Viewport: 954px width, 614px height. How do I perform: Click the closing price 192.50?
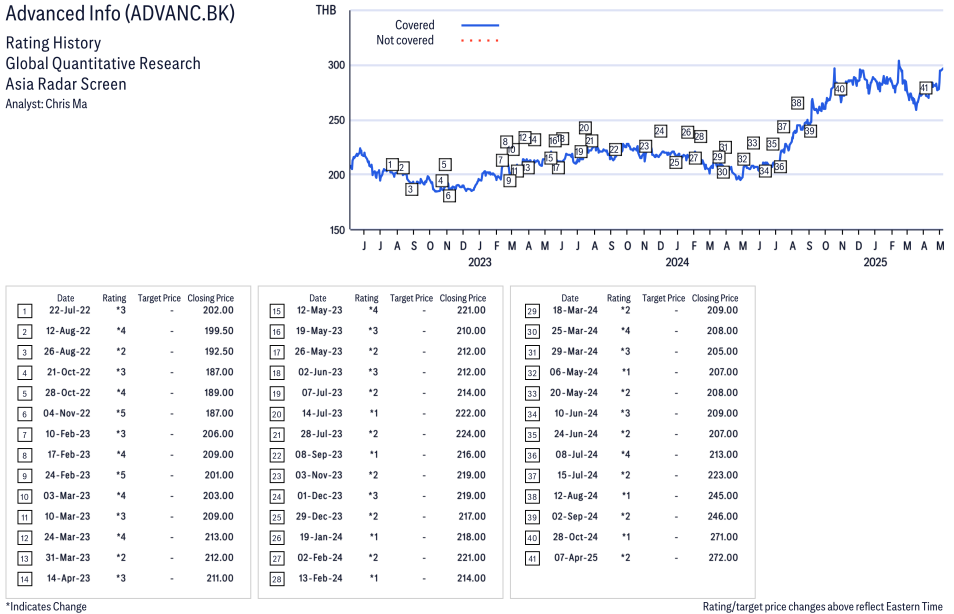click(219, 352)
